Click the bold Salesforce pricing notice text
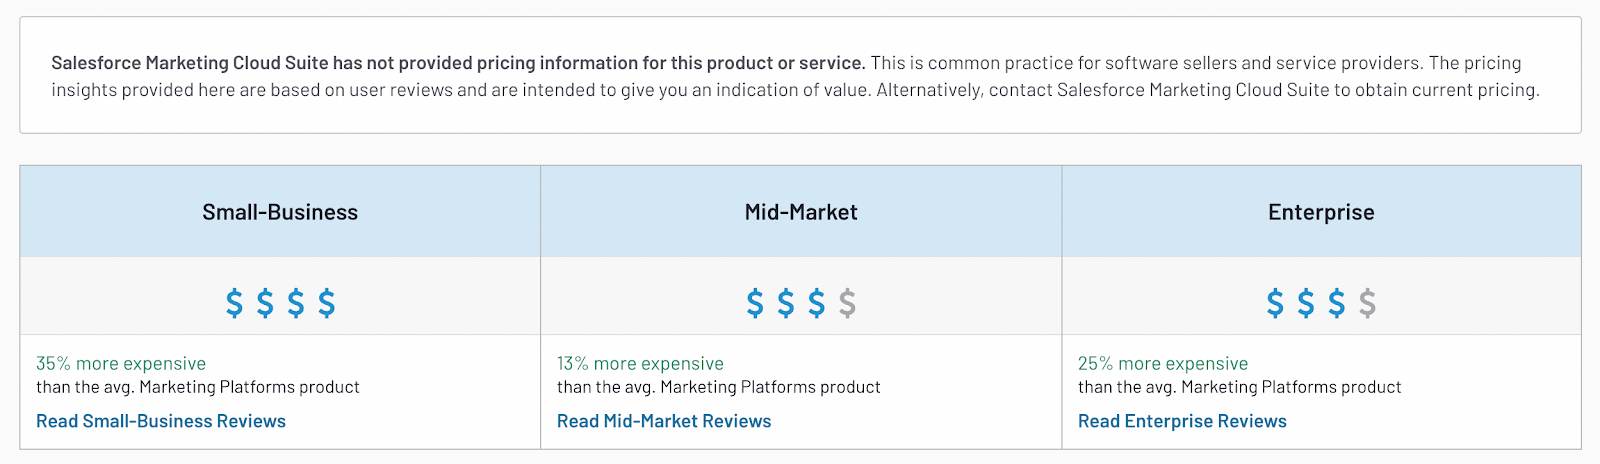The width and height of the screenshot is (1600, 464). click(x=458, y=63)
